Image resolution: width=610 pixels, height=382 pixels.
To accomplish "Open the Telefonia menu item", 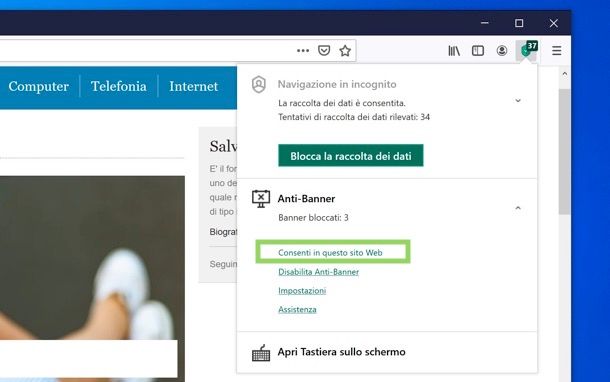I will 119,86.
